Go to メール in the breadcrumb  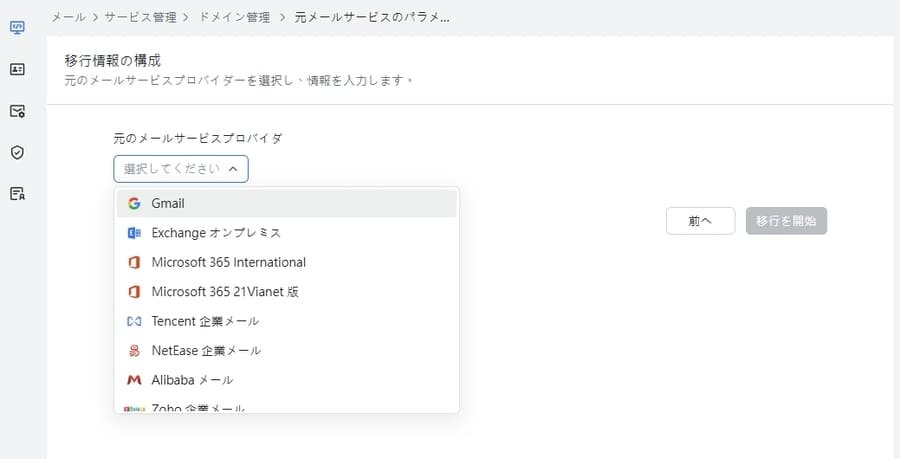tap(68, 17)
